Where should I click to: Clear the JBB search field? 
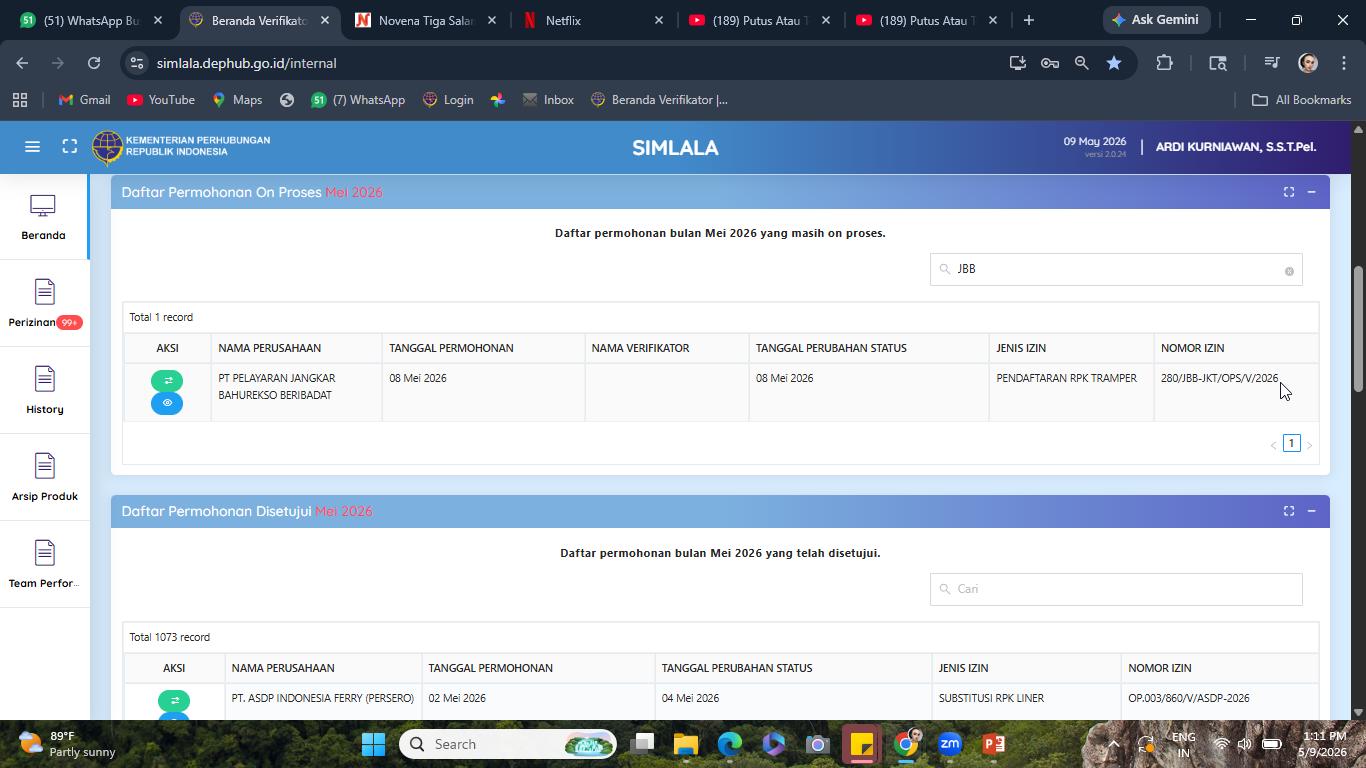[1289, 271]
